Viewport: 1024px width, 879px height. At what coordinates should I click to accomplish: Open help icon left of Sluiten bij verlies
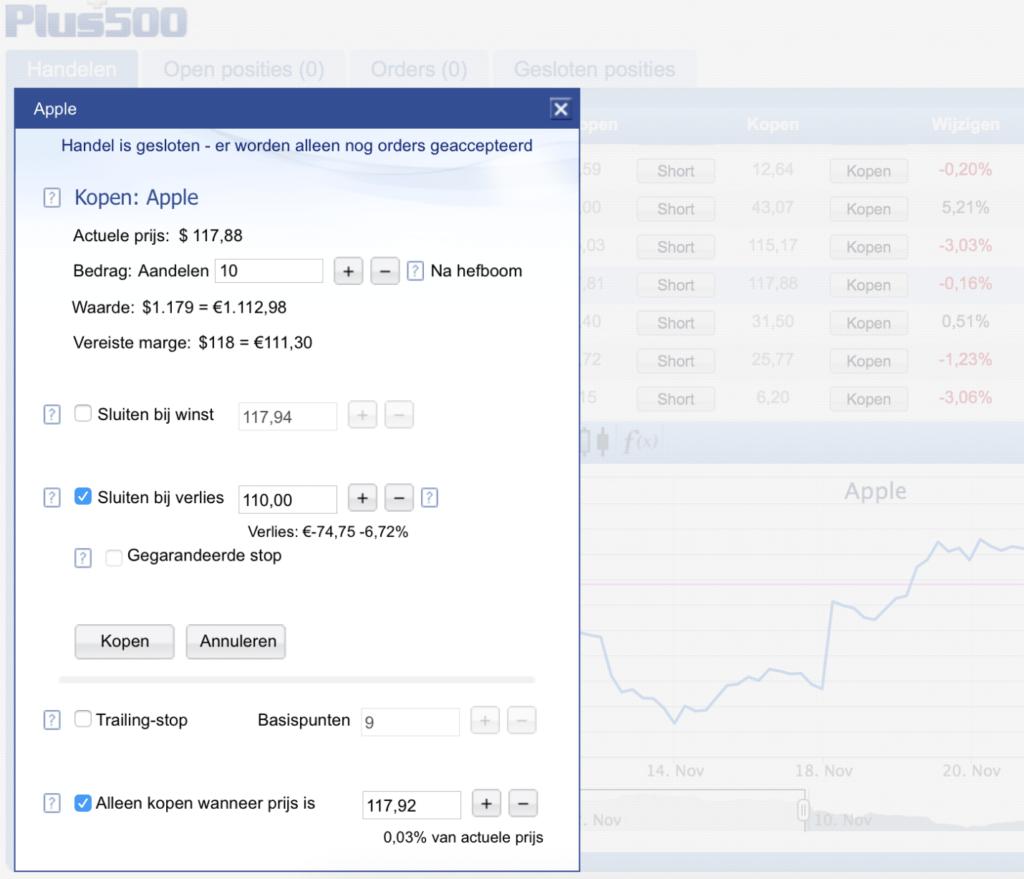[x=52, y=498]
